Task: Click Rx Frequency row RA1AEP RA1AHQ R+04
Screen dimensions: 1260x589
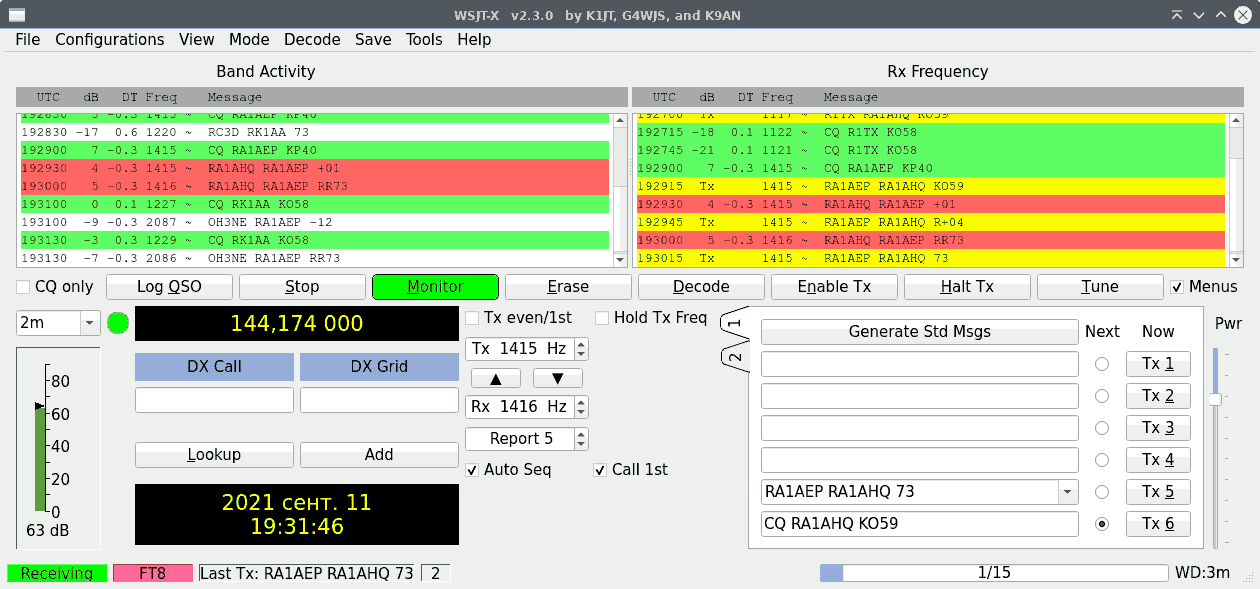Action: 931,222
